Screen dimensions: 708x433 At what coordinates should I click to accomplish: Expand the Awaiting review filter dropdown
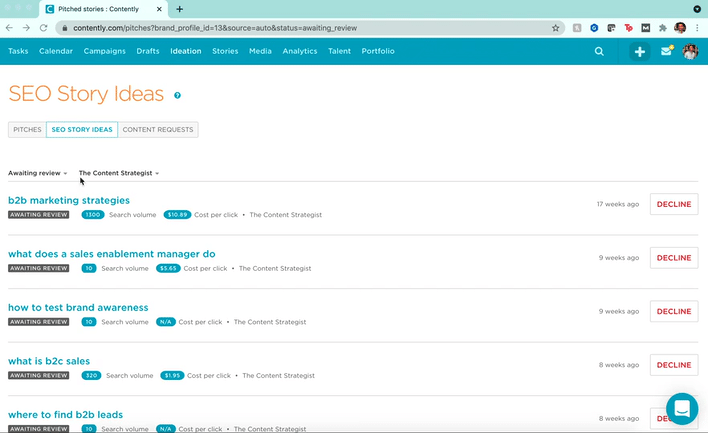click(38, 173)
